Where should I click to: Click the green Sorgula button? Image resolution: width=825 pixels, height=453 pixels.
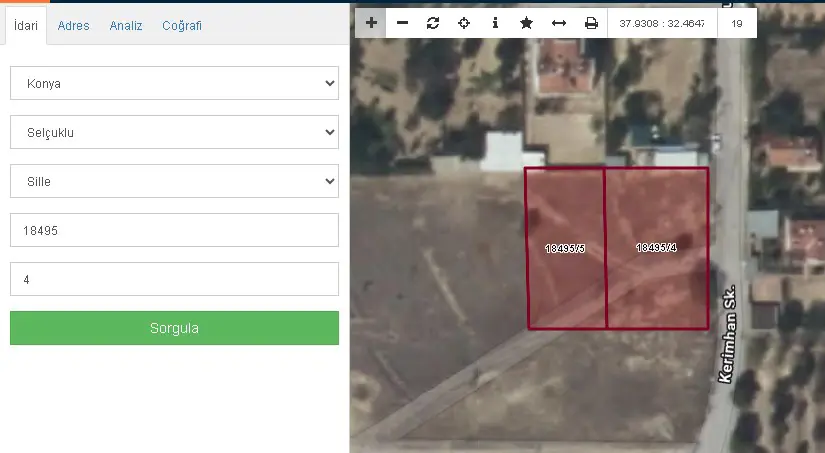coord(174,328)
